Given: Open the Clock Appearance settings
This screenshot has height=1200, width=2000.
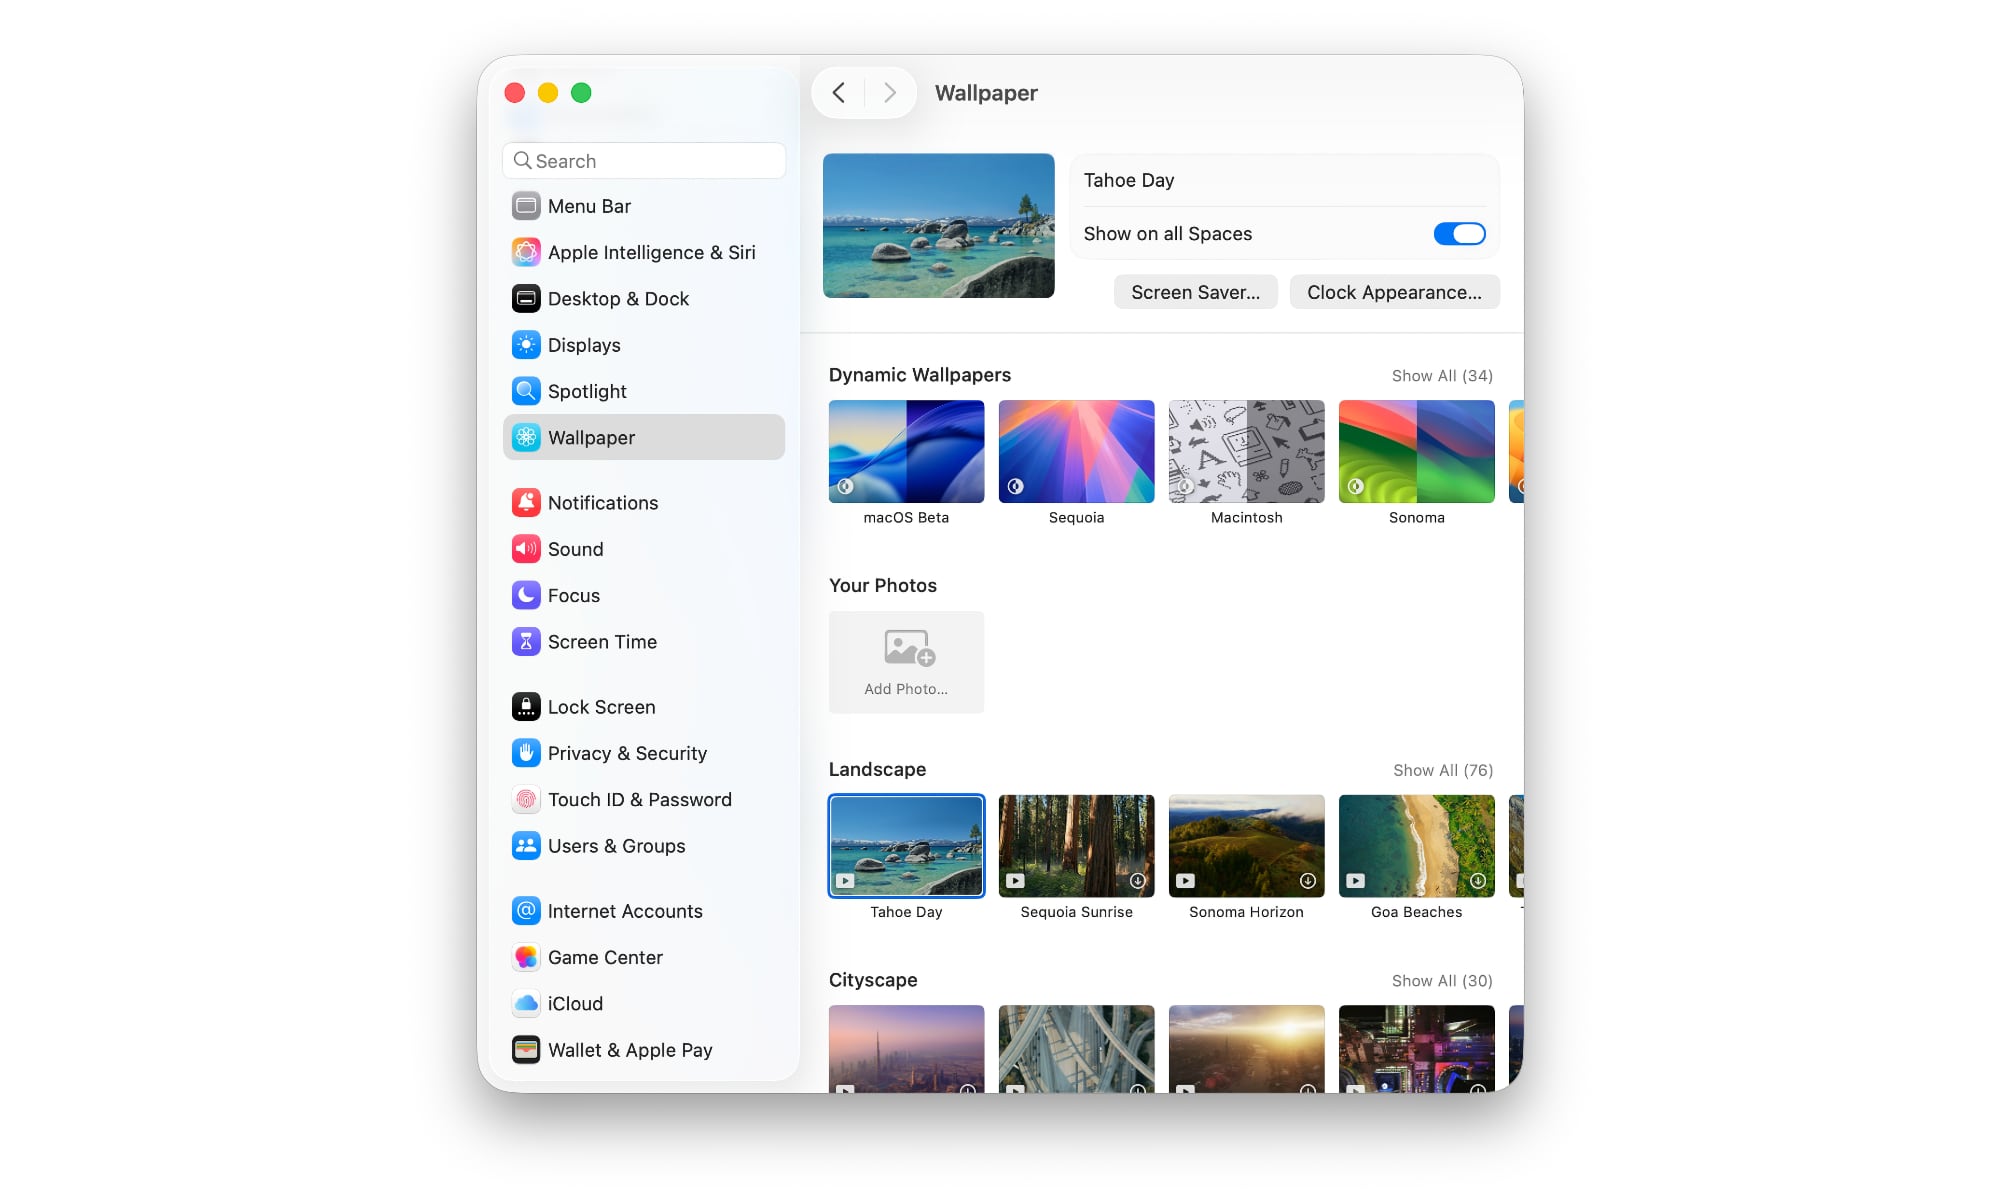Looking at the screenshot, I should 1395,292.
